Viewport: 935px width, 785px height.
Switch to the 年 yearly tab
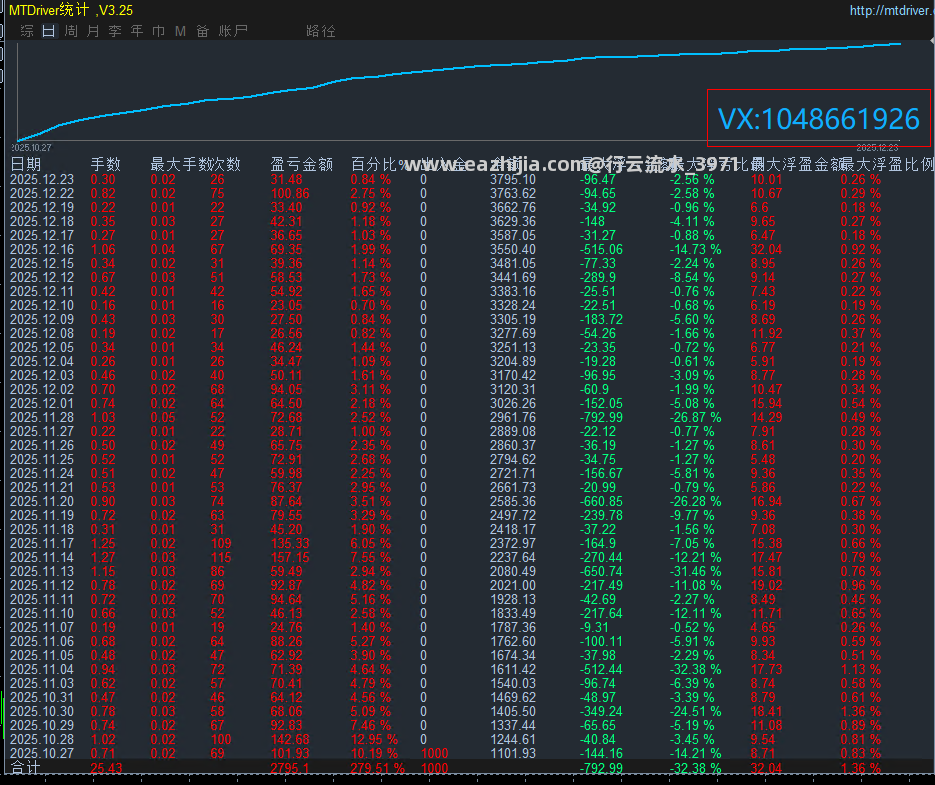point(137,31)
